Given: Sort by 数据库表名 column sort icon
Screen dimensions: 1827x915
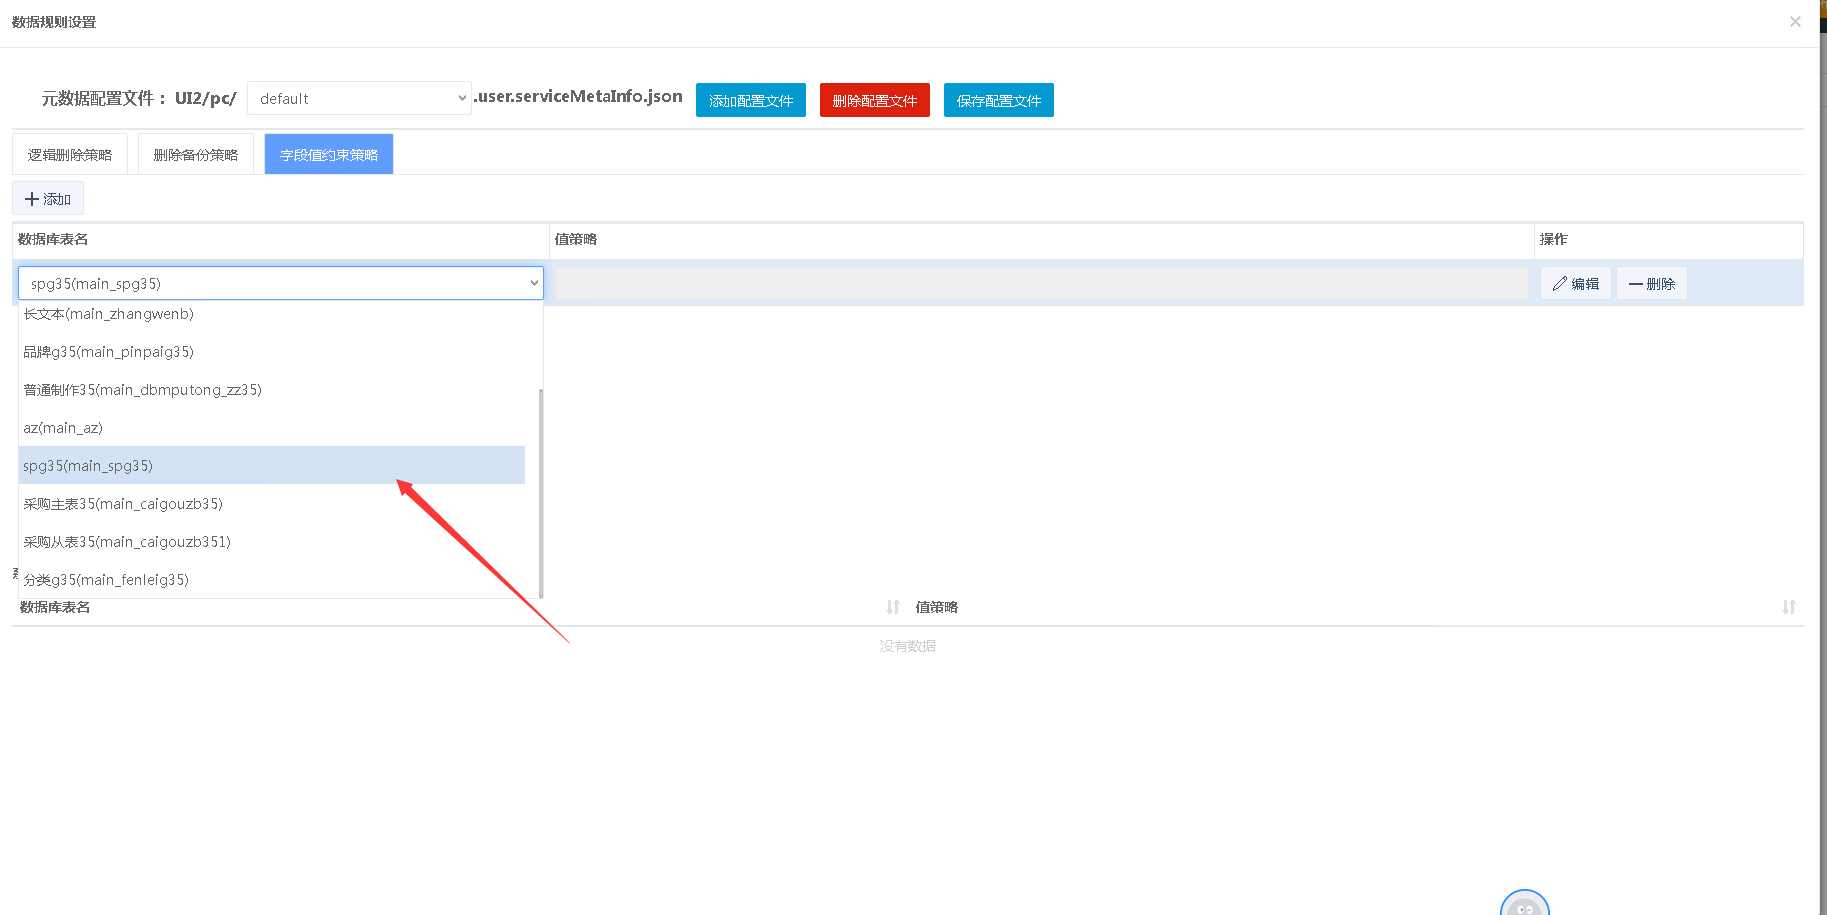Looking at the screenshot, I should coord(892,607).
